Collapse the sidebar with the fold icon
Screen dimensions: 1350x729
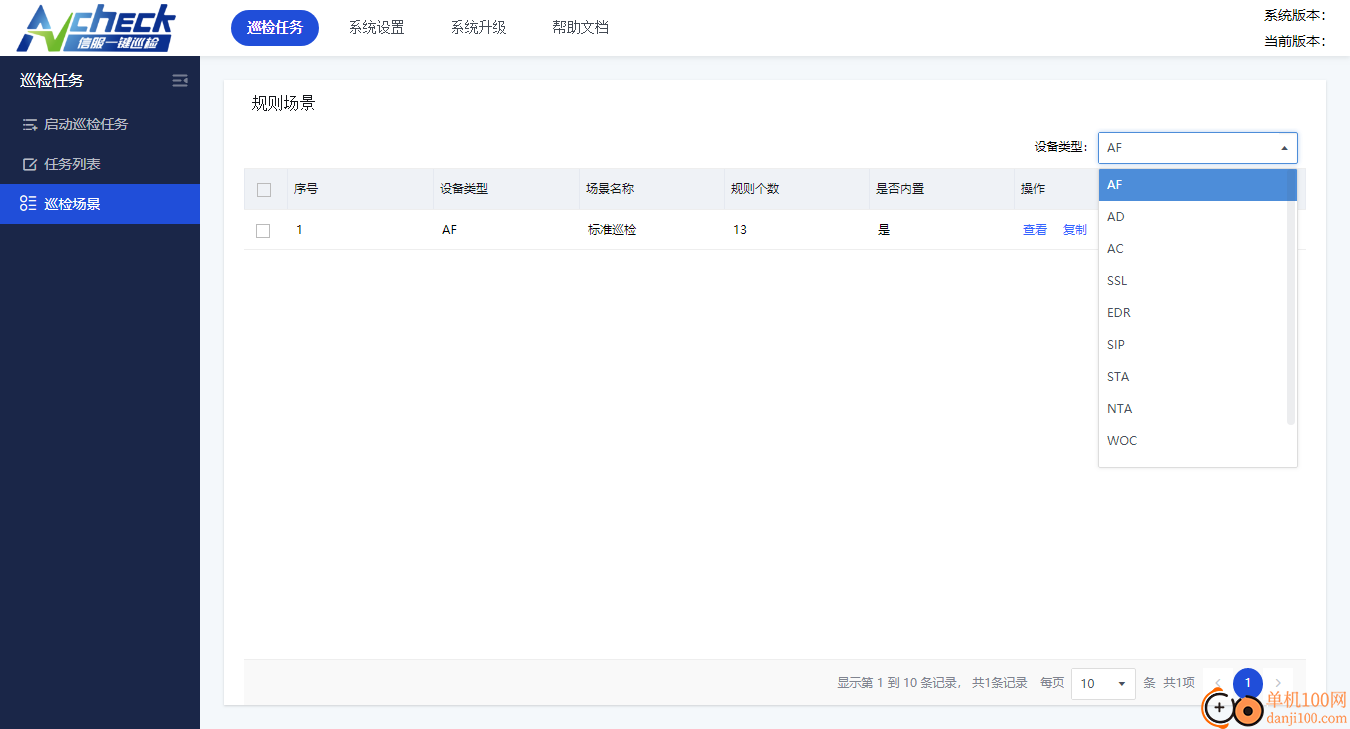(x=180, y=81)
